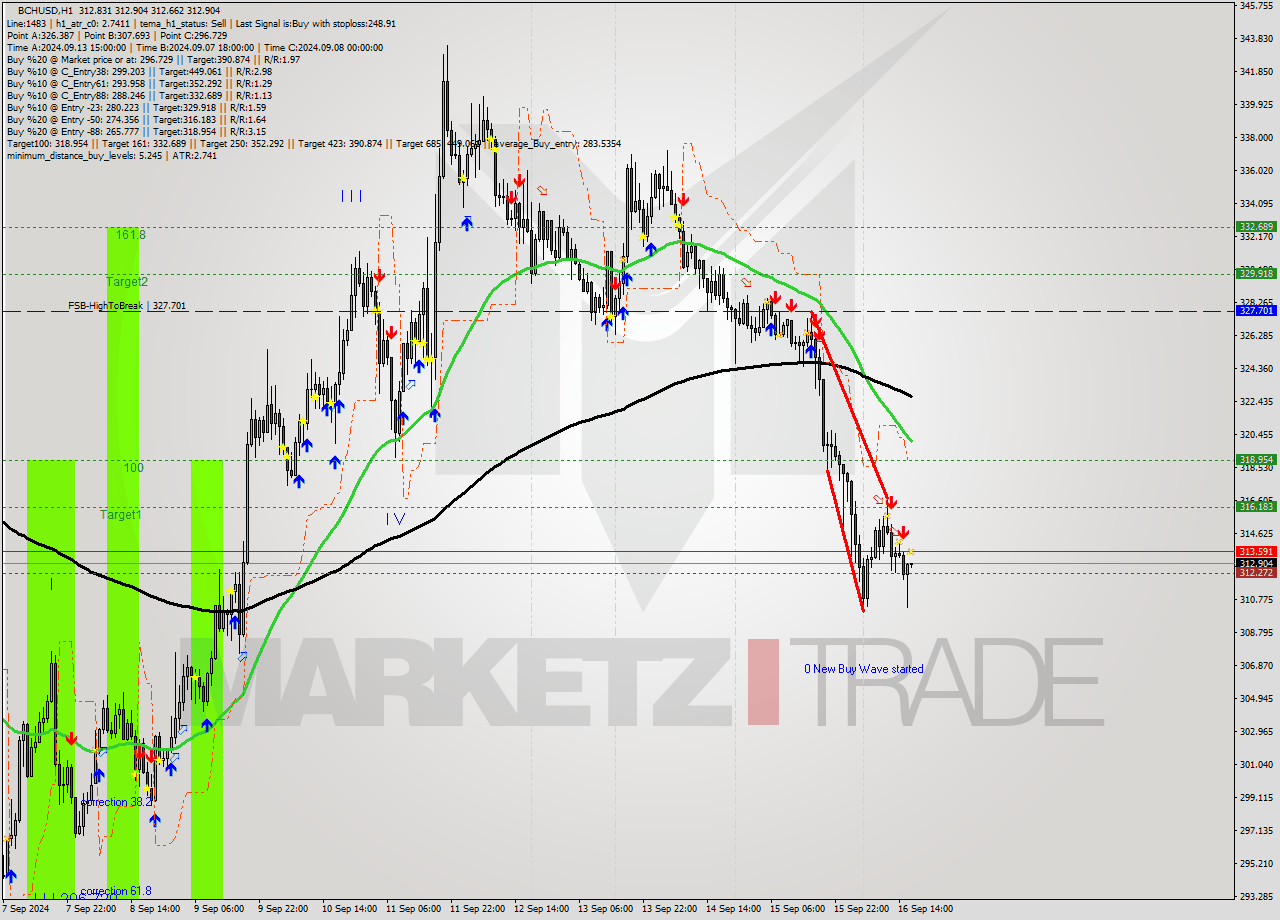
Task: Click the '8 Sep 14:00' time axis label
Action: tap(155, 909)
